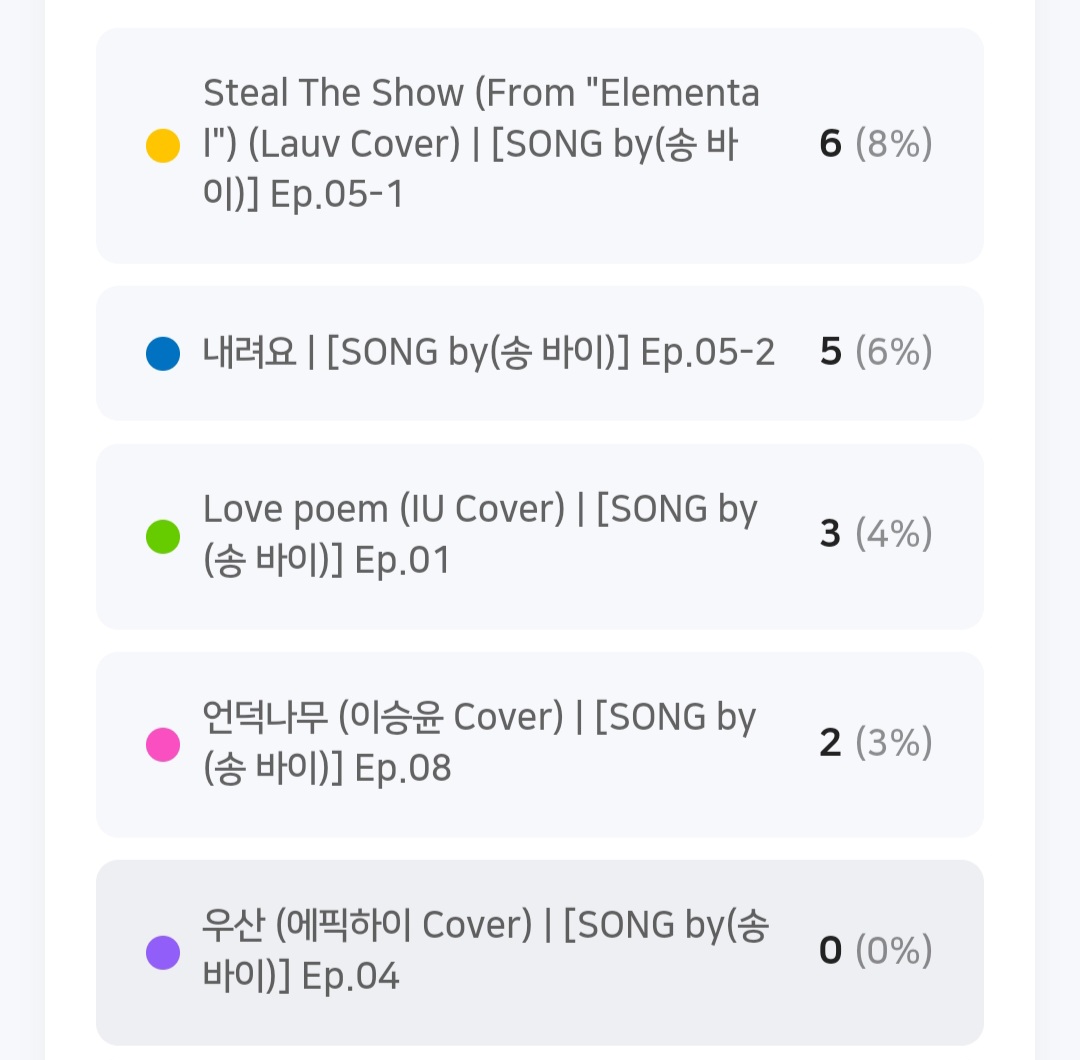This screenshot has height=1060, width=1080.
Task: Open the Love poem (IU Cover) Ep.01 title
Action: [480, 534]
